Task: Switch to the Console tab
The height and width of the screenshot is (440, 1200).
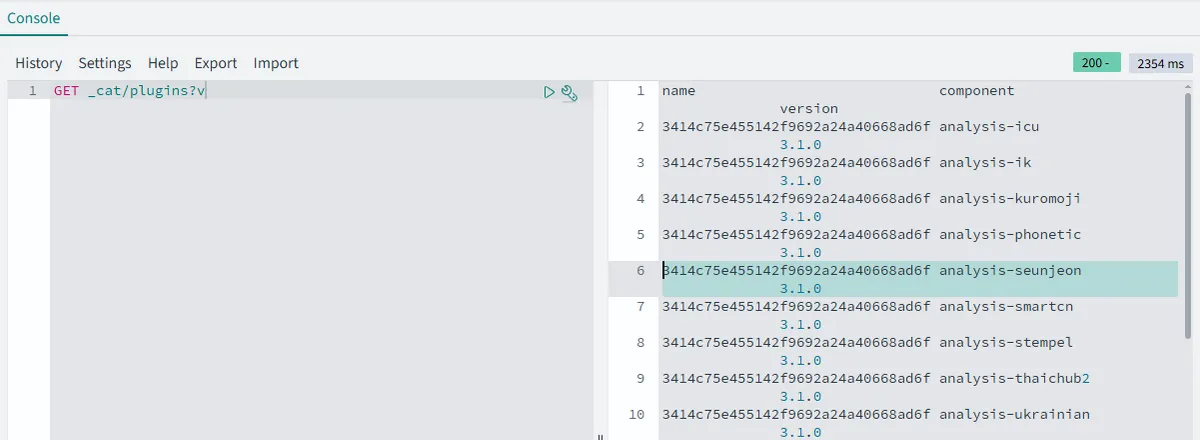Action: pyautogui.click(x=33, y=18)
